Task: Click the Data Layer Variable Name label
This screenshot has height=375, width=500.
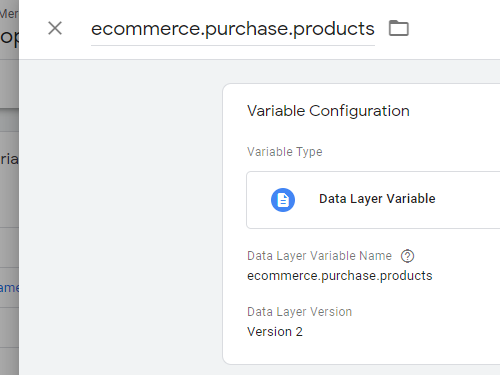Action: (x=319, y=256)
